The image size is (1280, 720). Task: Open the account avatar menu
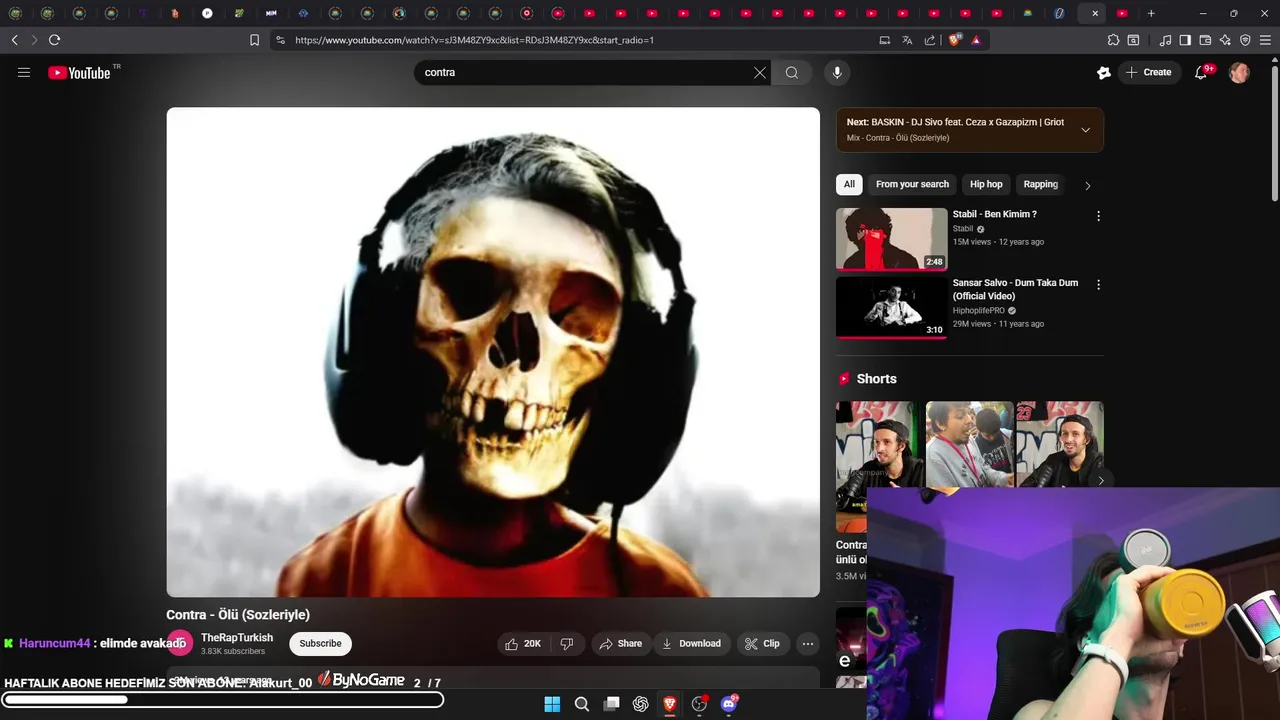click(1239, 72)
